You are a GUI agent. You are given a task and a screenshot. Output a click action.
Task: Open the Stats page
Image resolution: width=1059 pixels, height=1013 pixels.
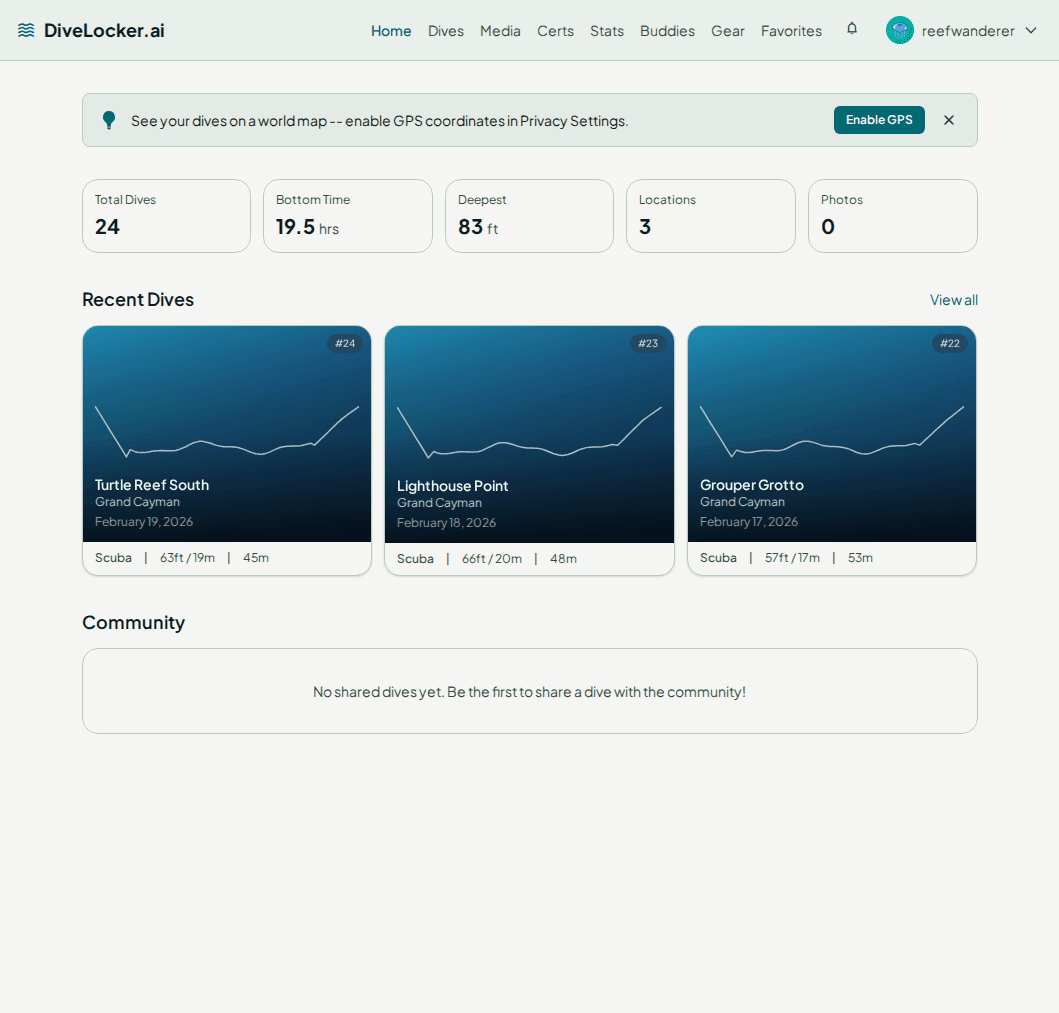[607, 31]
